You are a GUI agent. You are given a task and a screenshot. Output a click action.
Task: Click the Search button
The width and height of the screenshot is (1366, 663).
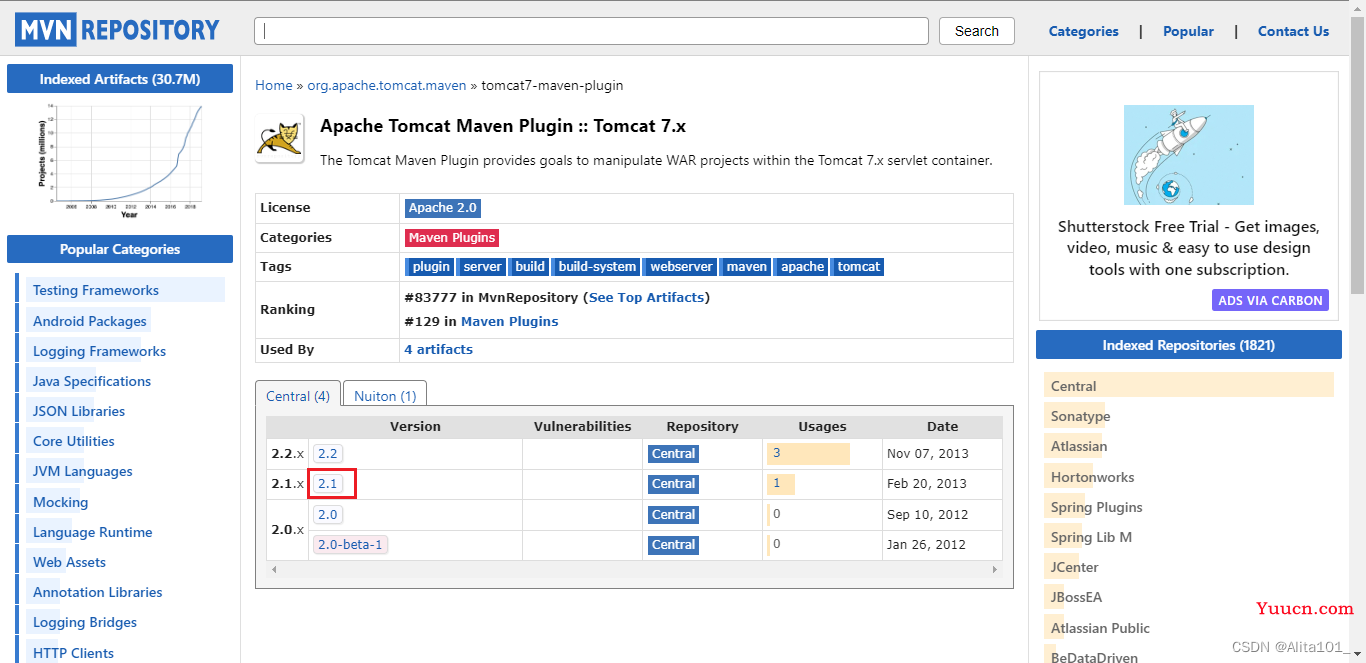click(977, 31)
